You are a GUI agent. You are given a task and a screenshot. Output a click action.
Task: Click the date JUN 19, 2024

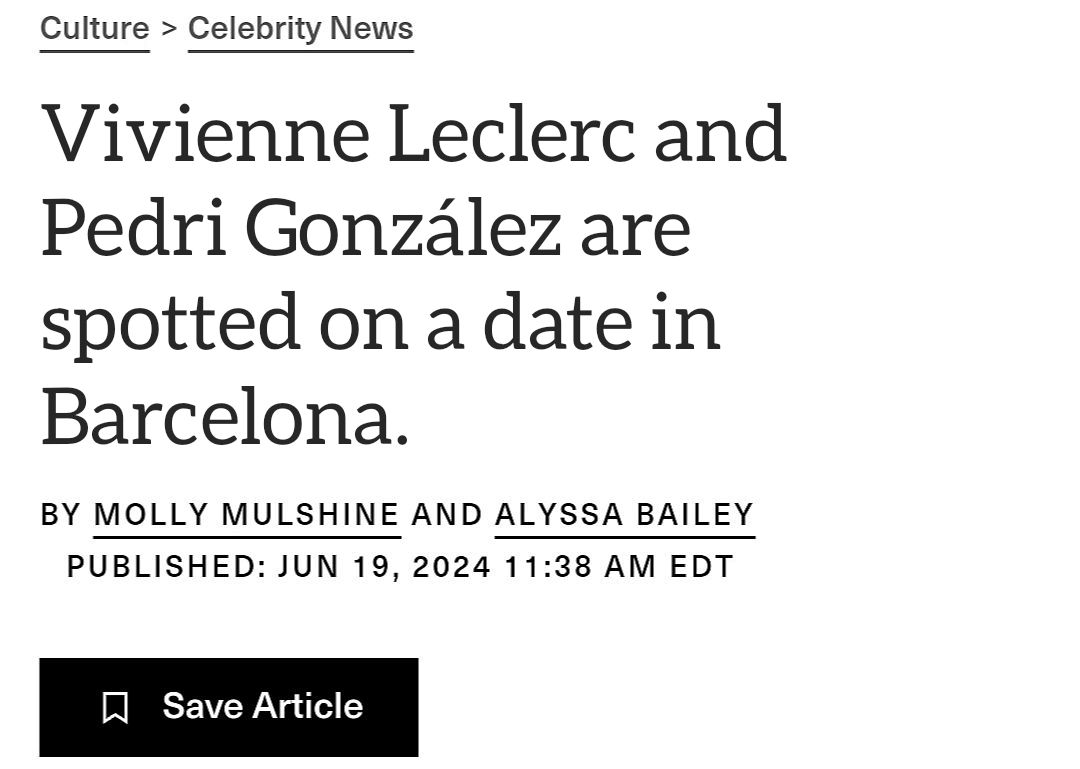click(x=384, y=566)
